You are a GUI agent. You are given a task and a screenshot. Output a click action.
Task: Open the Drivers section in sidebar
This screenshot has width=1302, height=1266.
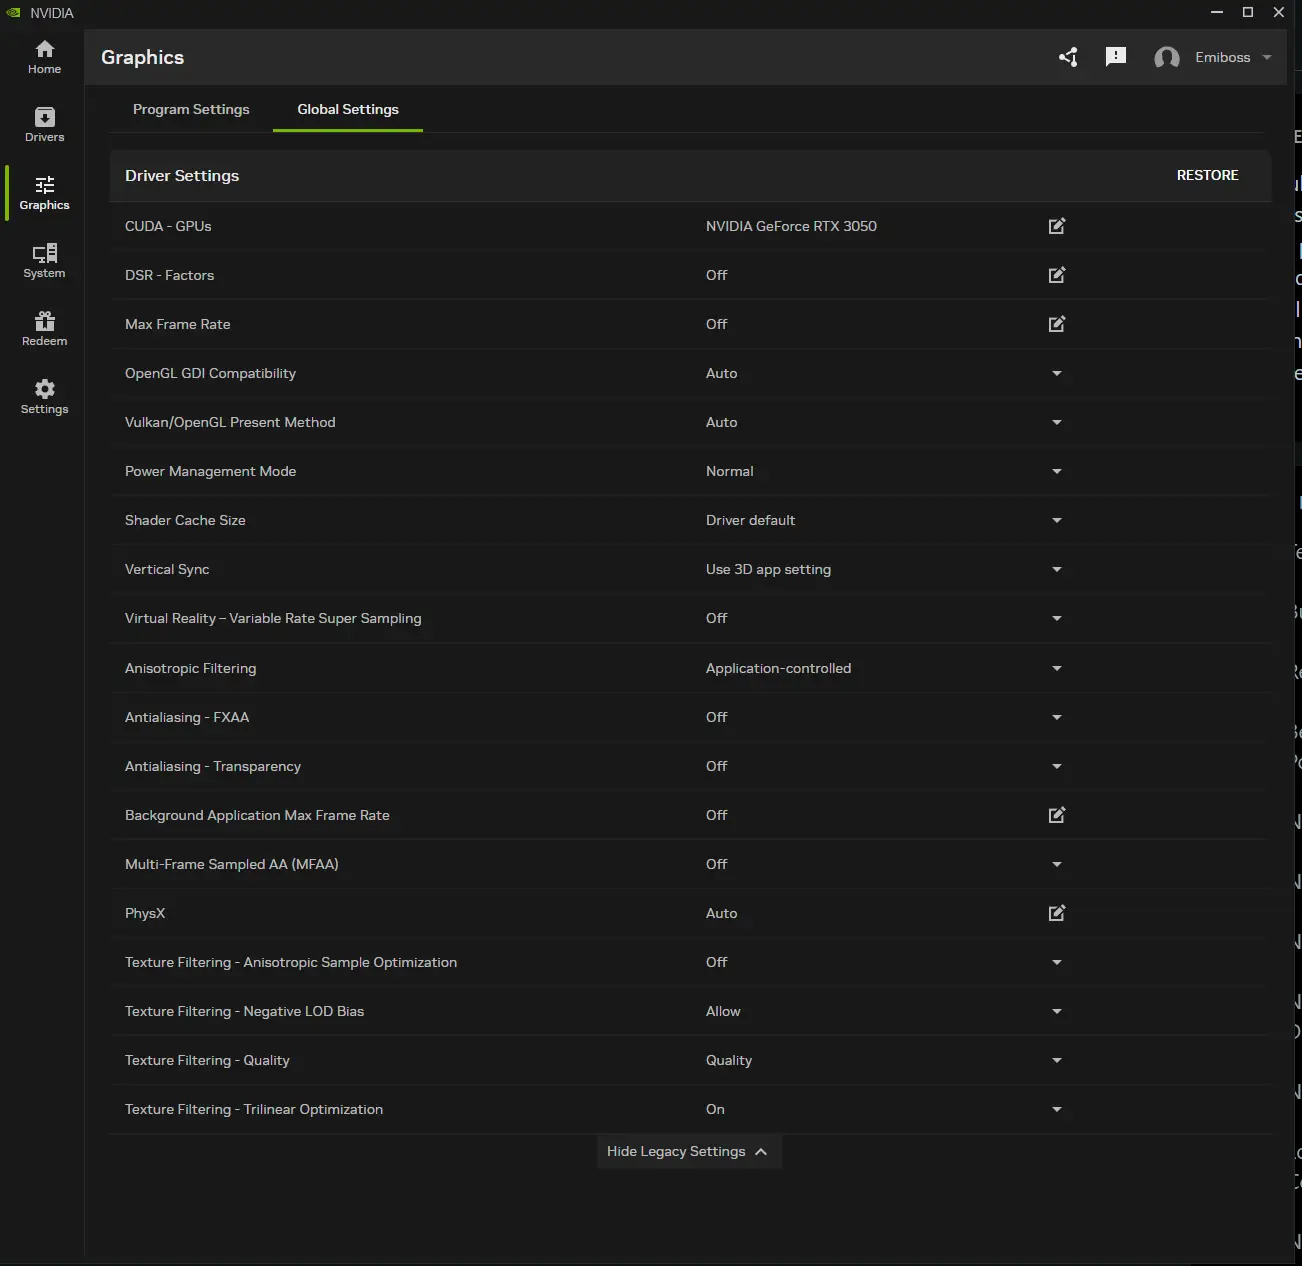coord(44,125)
